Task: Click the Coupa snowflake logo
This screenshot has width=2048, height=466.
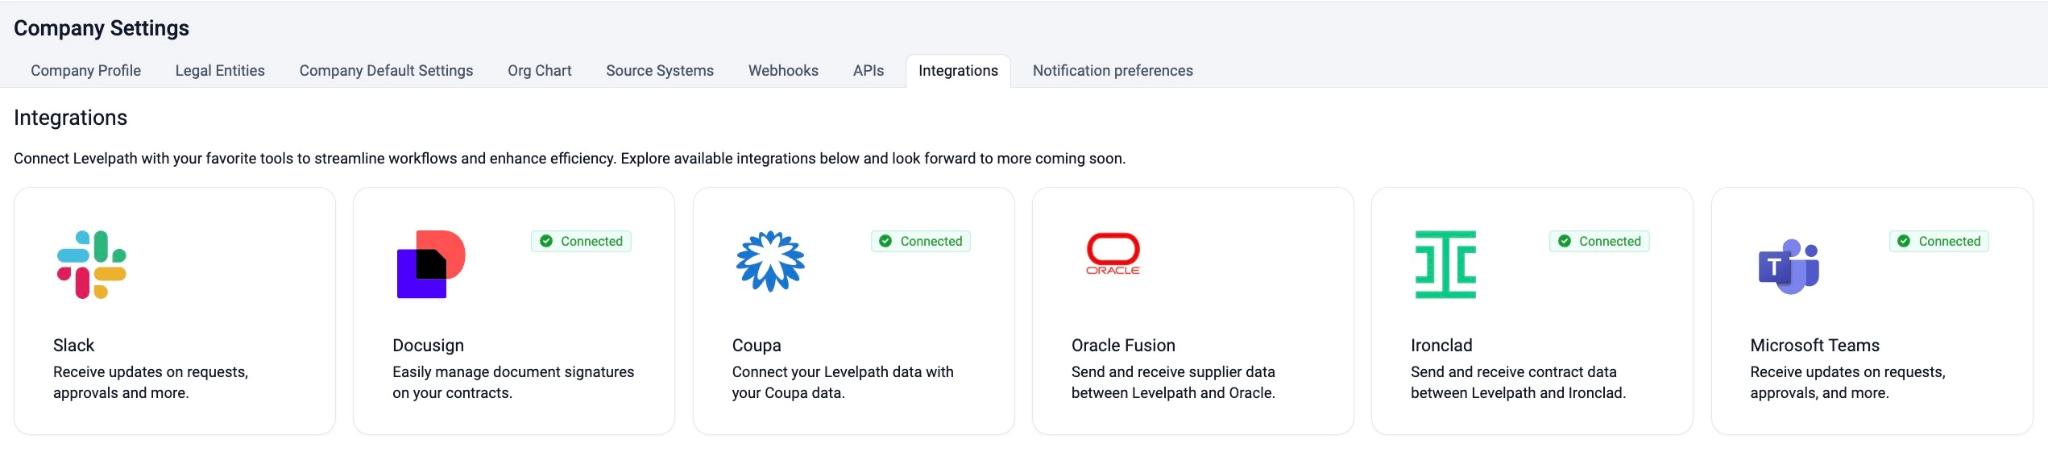Action: (x=770, y=262)
